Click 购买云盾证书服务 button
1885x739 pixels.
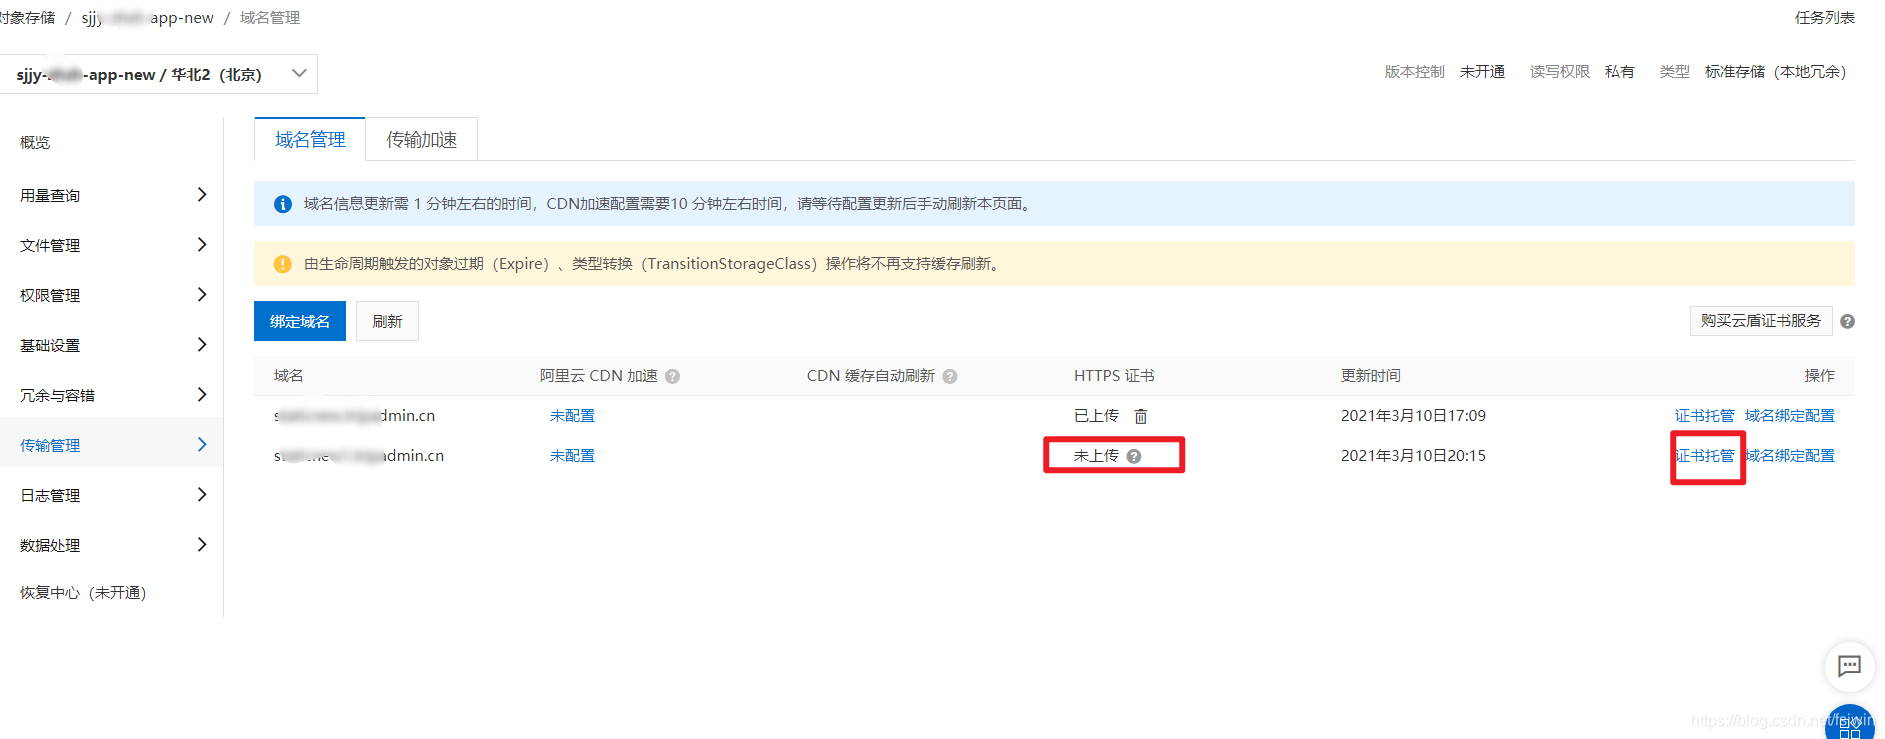tap(1761, 321)
